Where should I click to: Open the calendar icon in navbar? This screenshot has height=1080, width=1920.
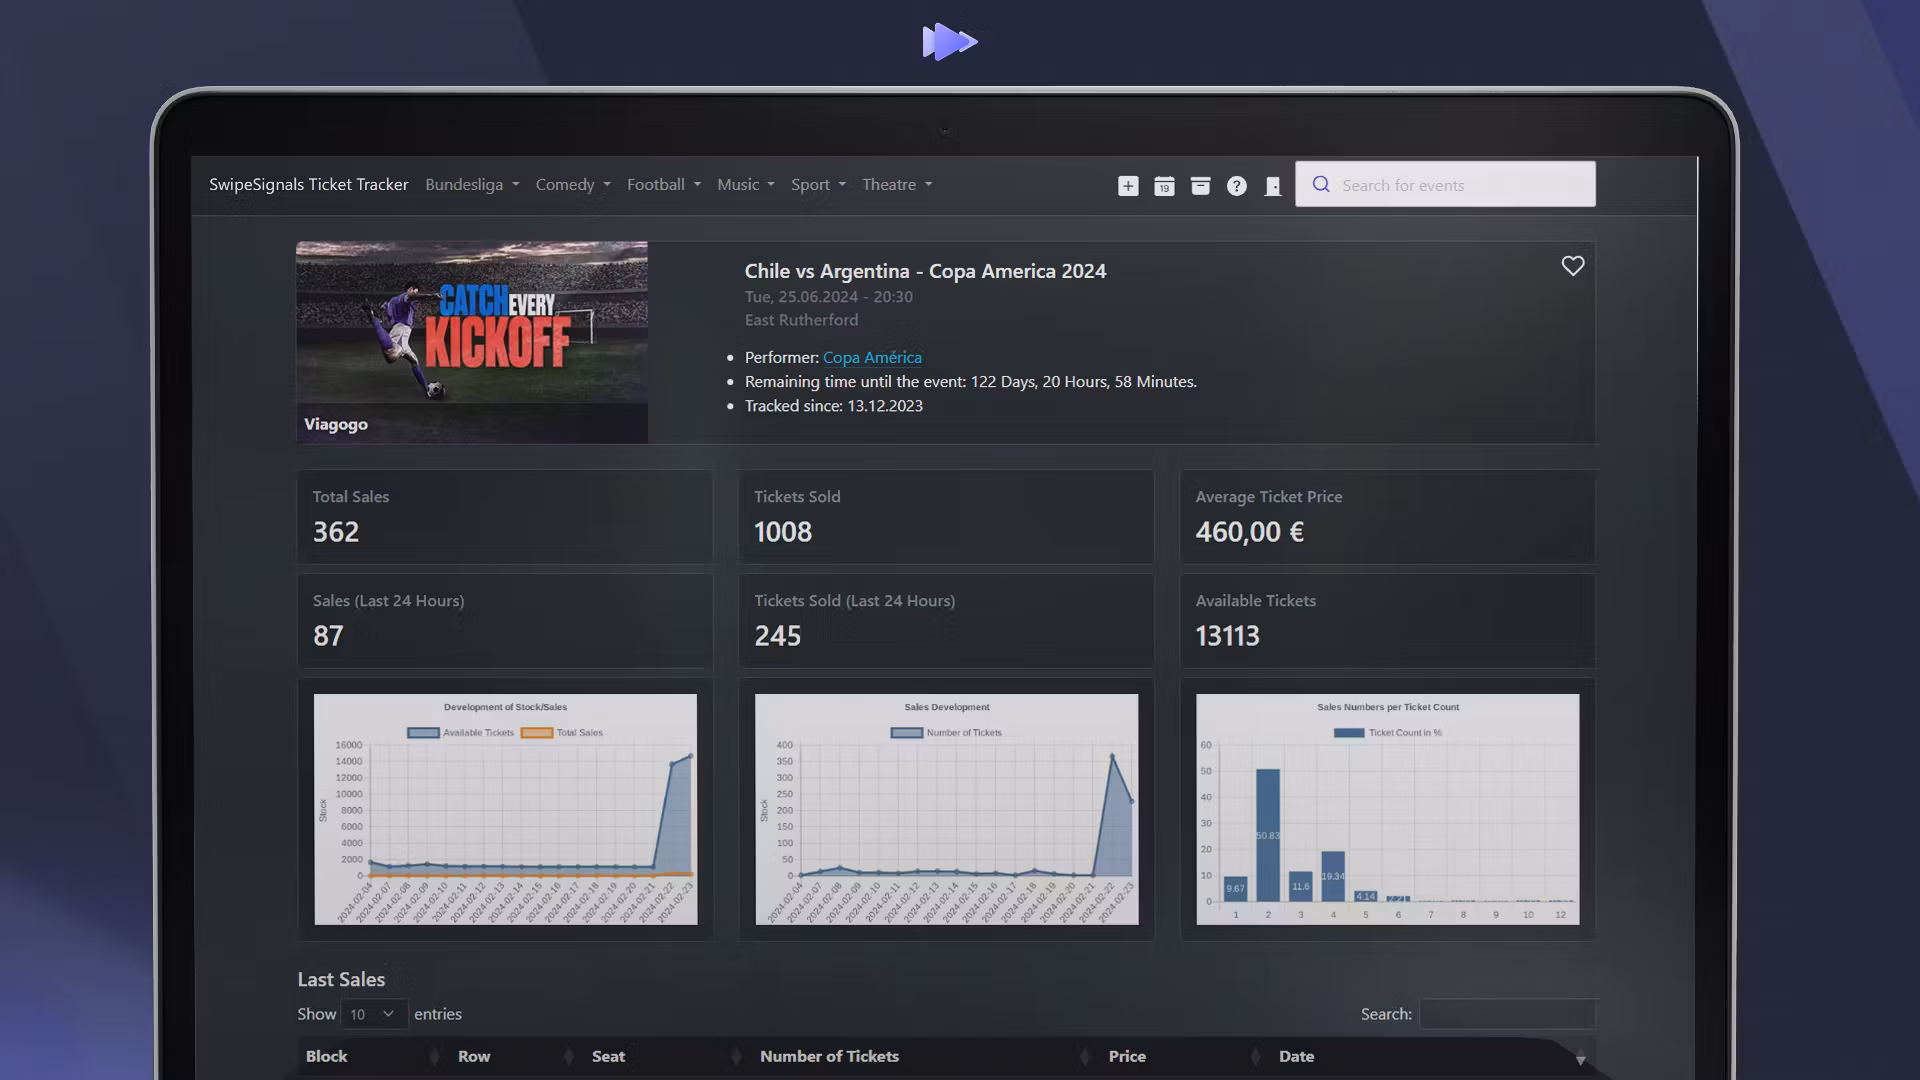tap(1164, 186)
